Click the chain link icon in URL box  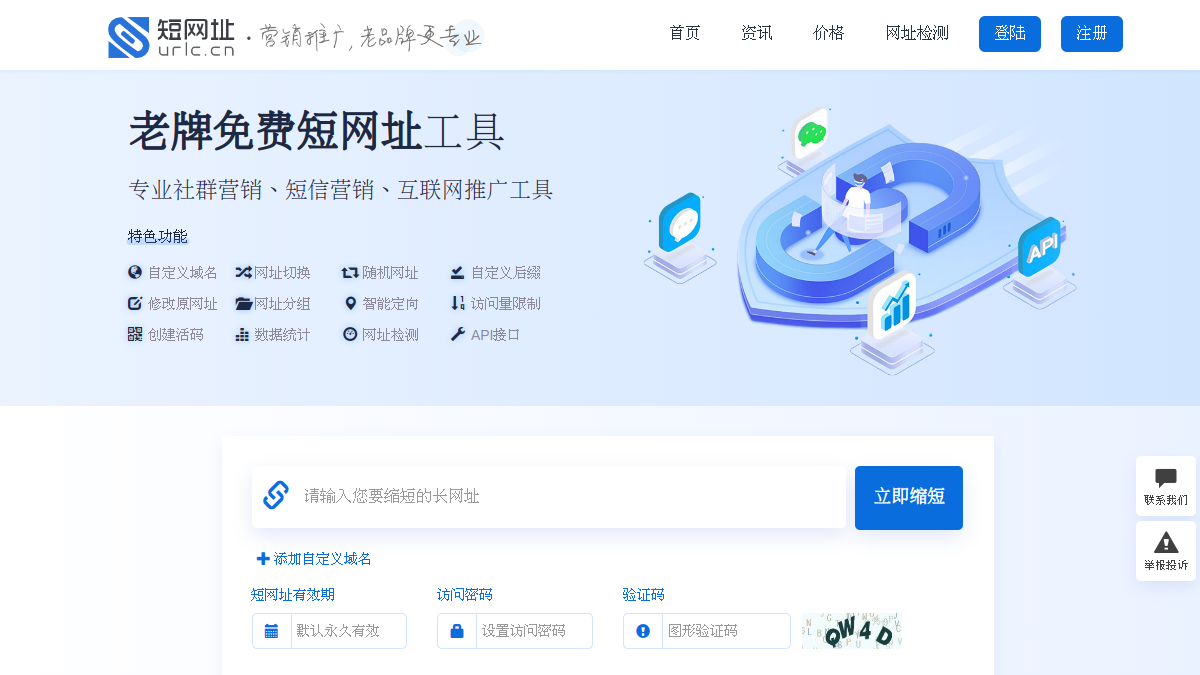tap(275, 495)
